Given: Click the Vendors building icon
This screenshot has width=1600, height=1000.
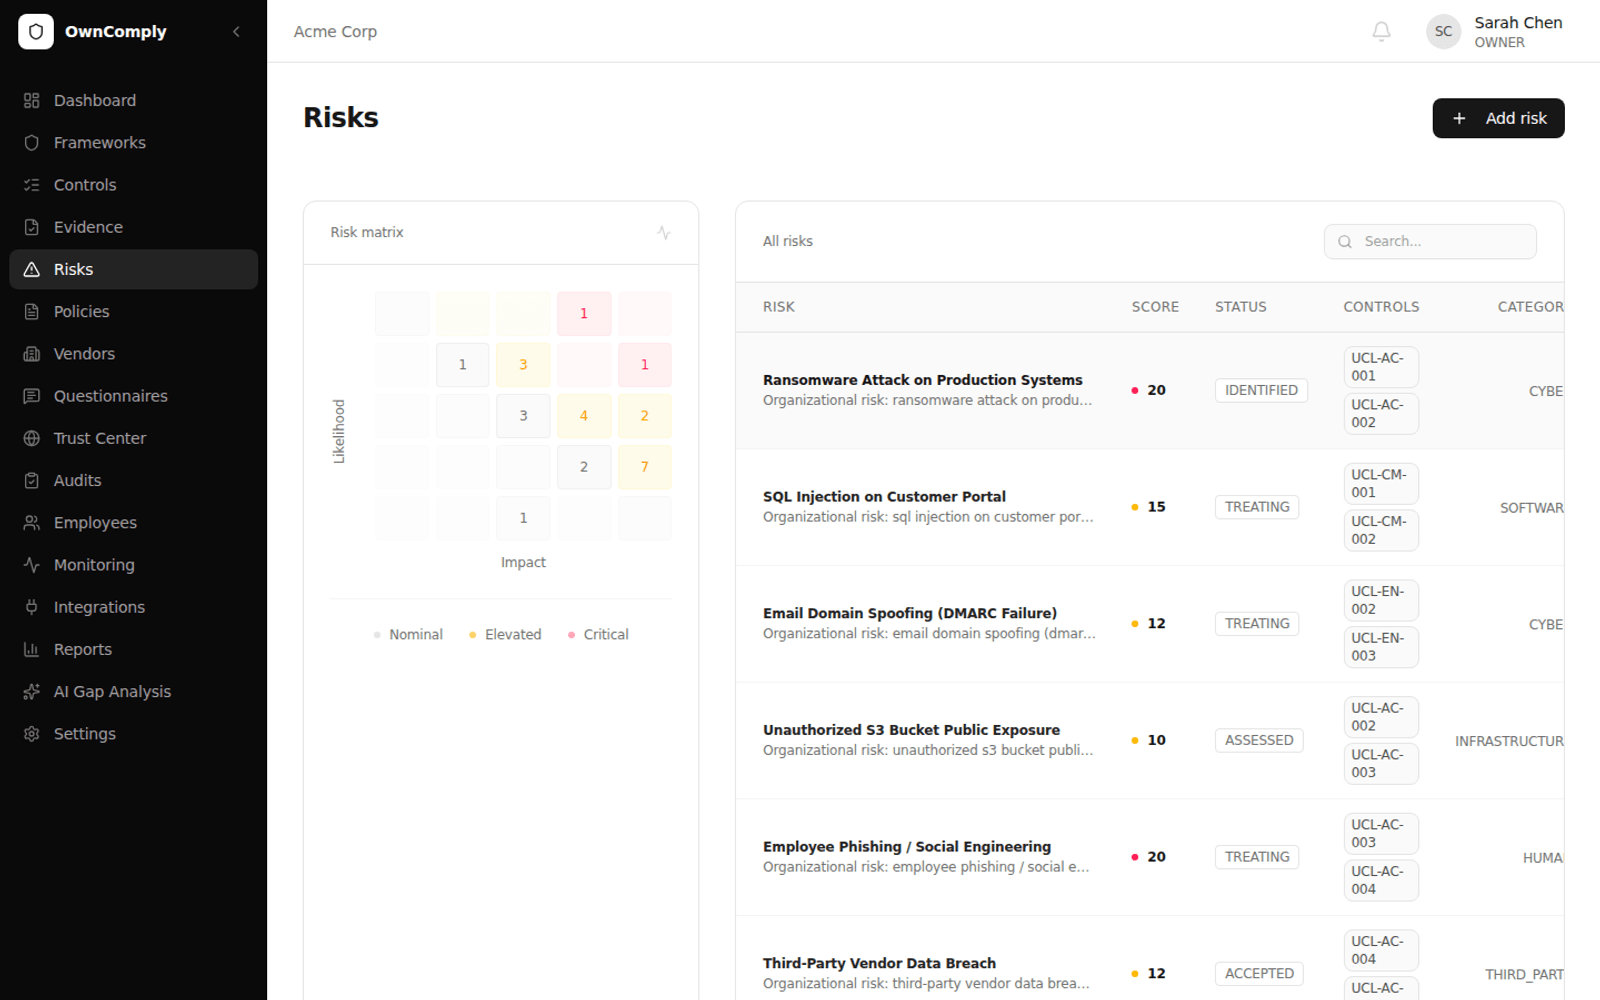Looking at the screenshot, I should [32, 354].
